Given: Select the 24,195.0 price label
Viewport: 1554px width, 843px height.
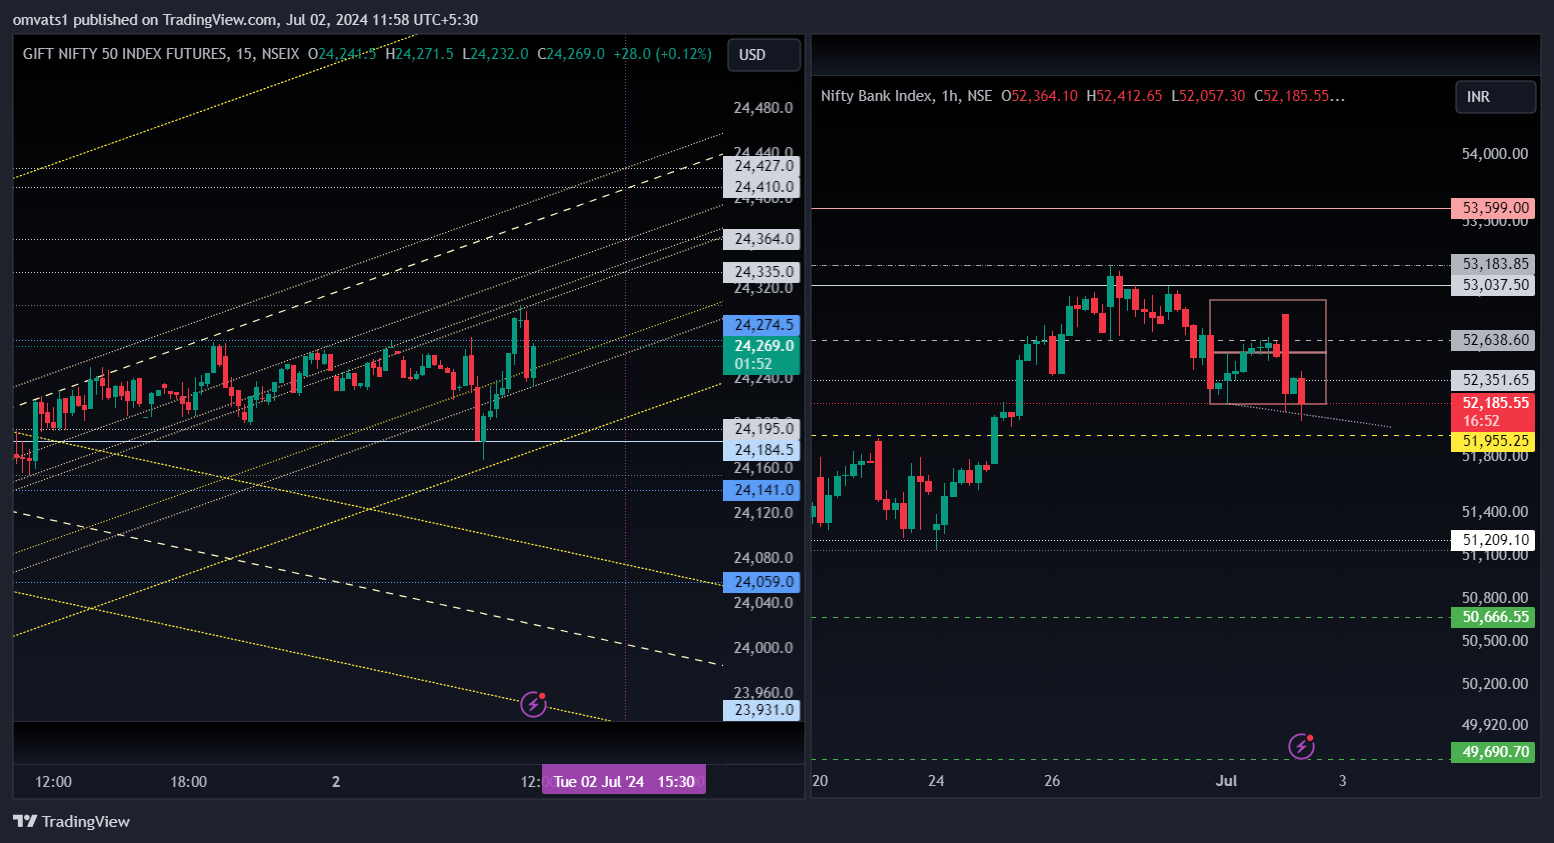Looking at the screenshot, I should pyautogui.click(x=761, y=429).
